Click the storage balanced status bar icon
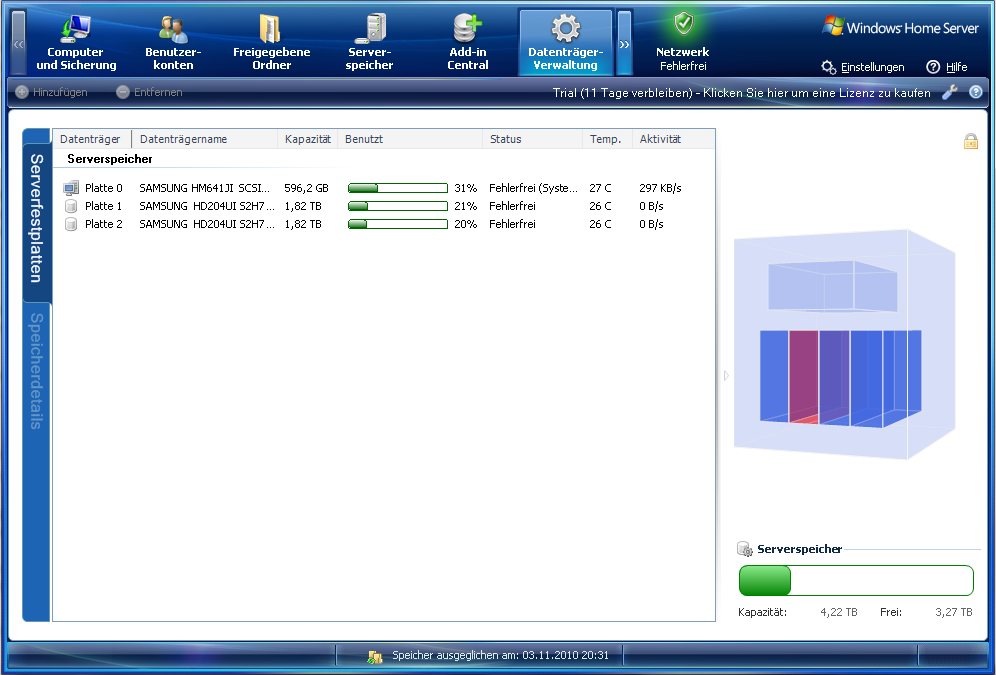Screen dimensions: 996x675 click(x=375, y=656)
